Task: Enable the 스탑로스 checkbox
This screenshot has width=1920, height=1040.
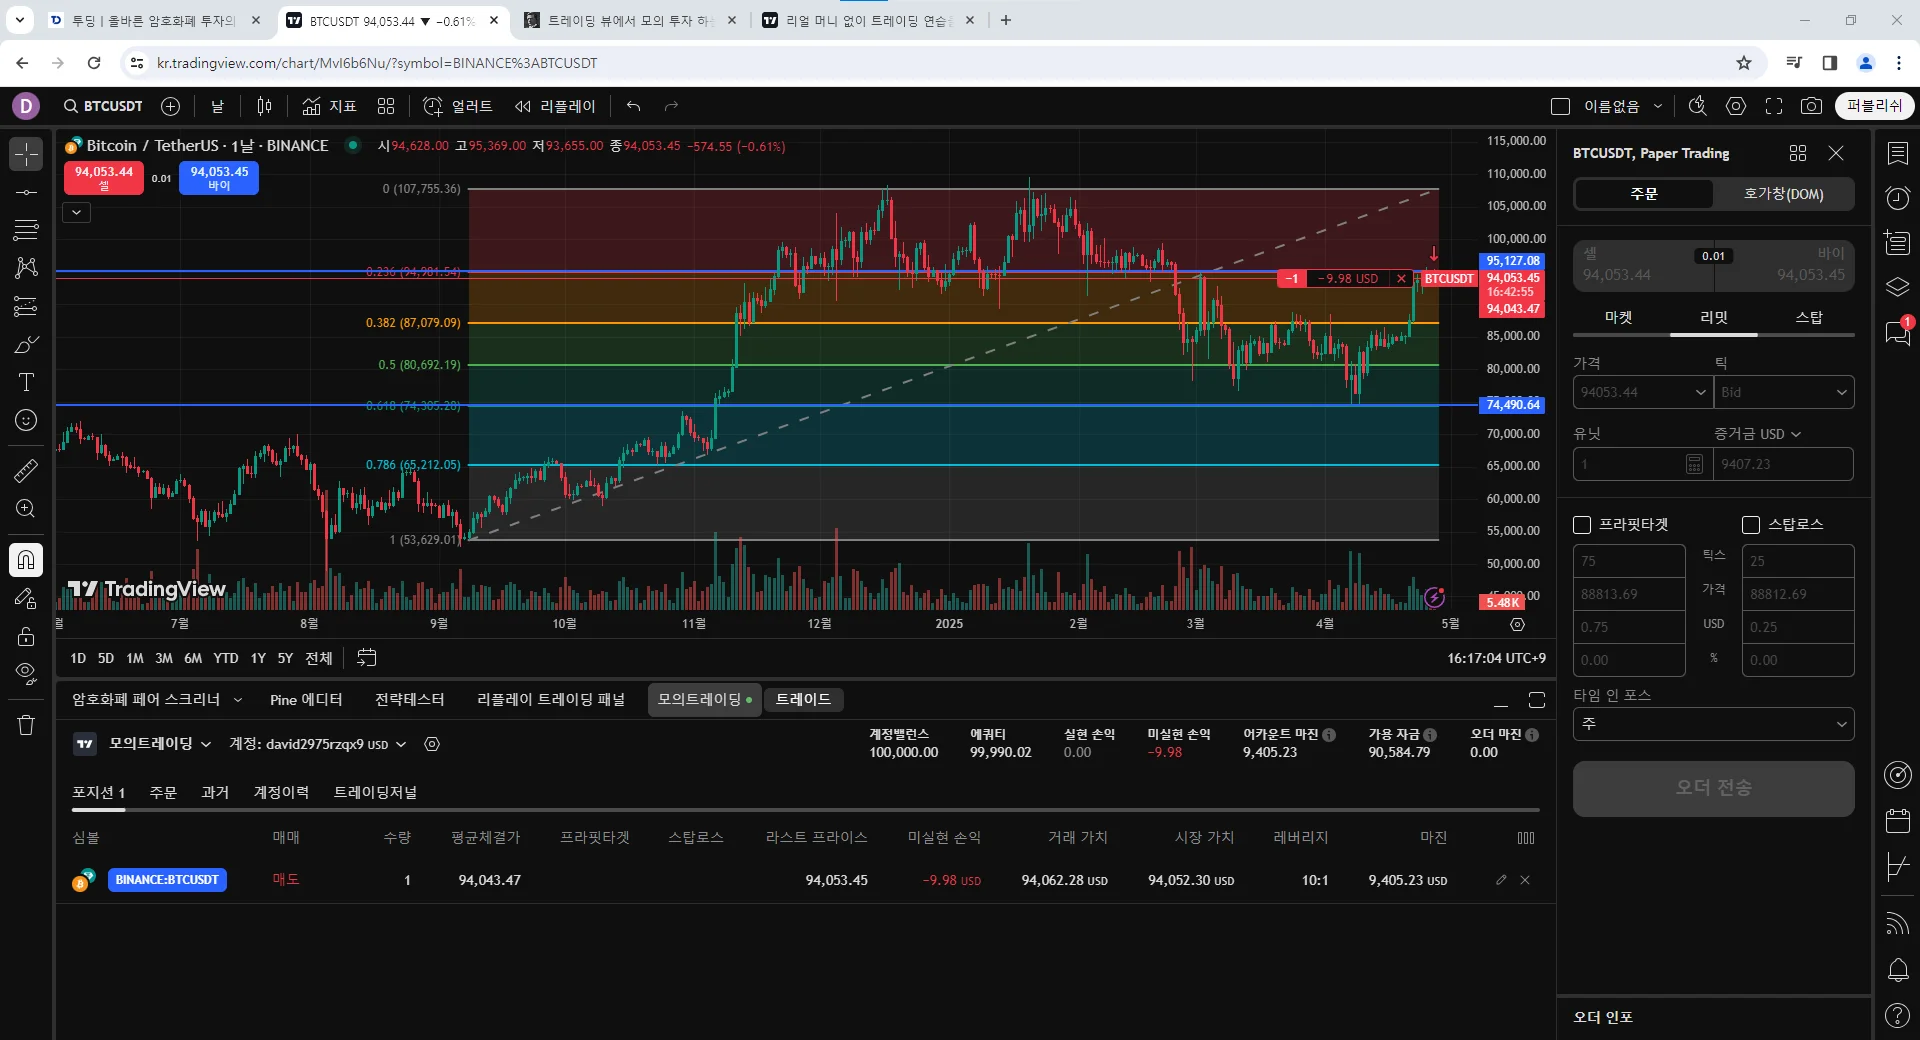Action: [x=1751, y=525]
